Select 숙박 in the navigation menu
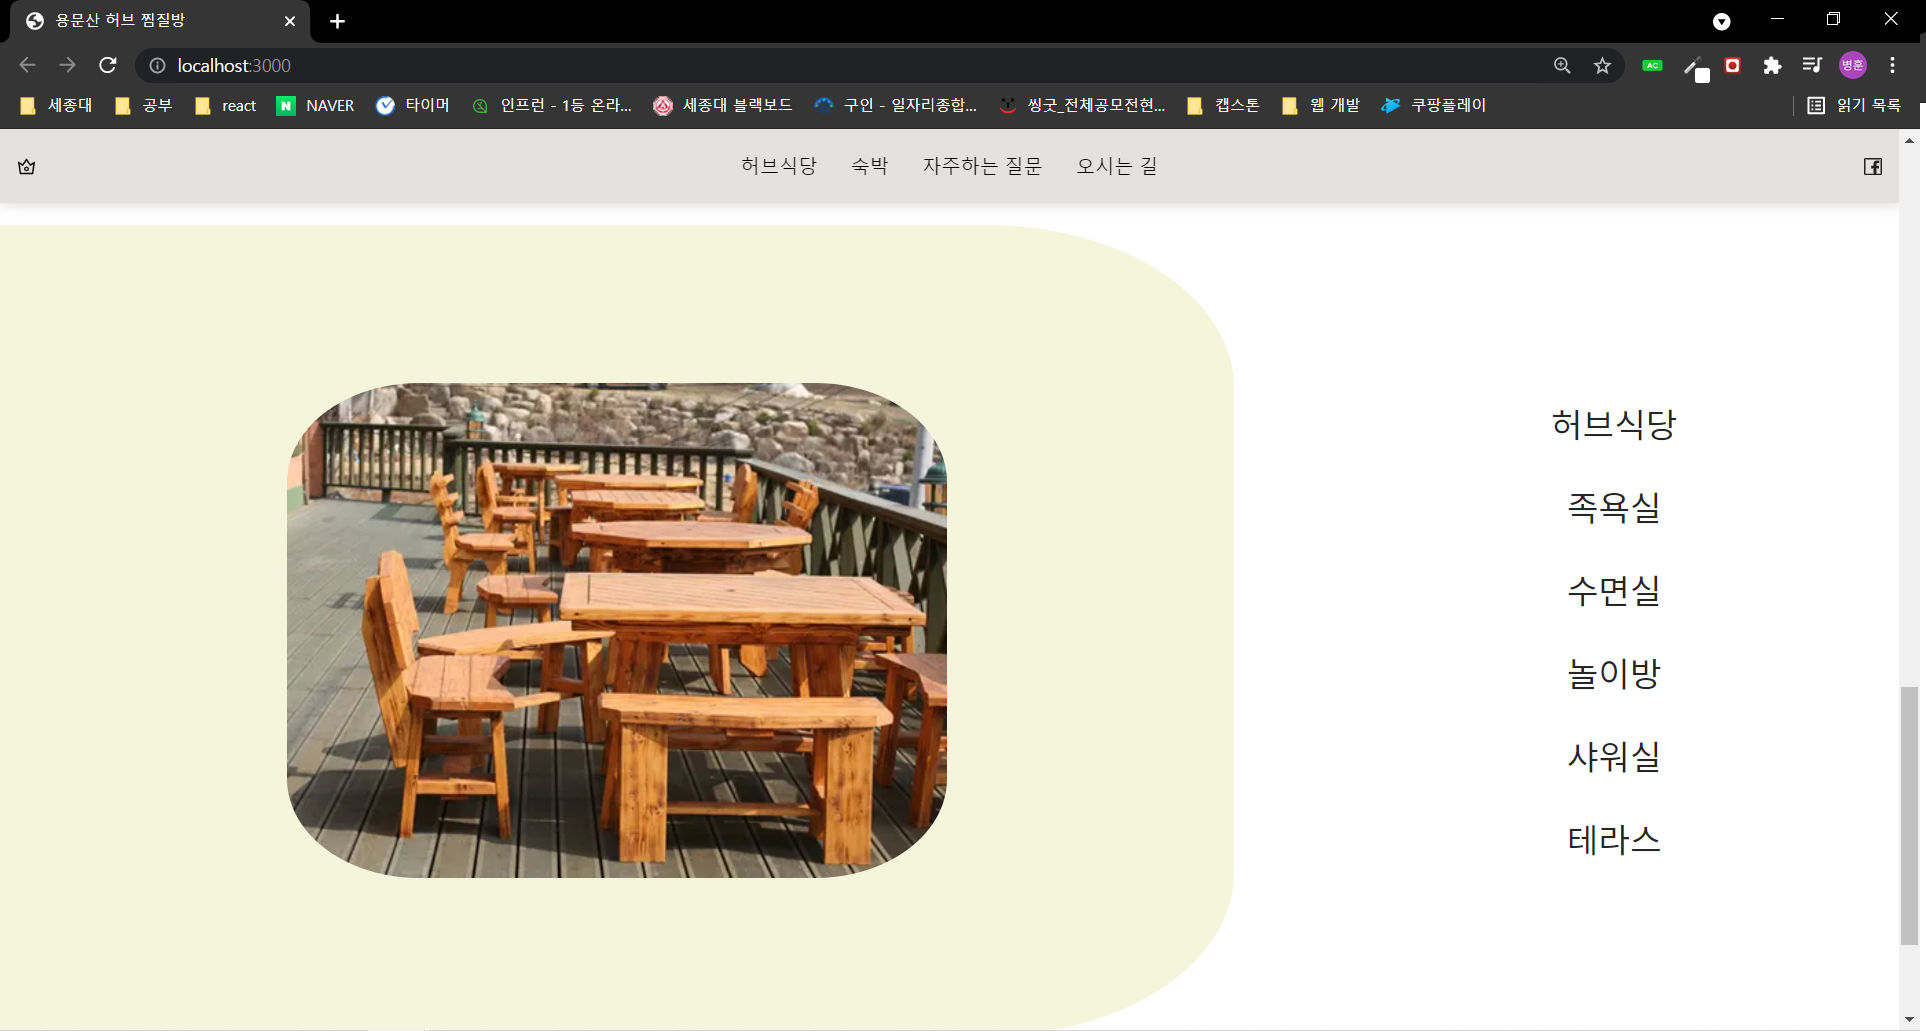Screen dimensions: 1926x1031 tap(869, 166)
